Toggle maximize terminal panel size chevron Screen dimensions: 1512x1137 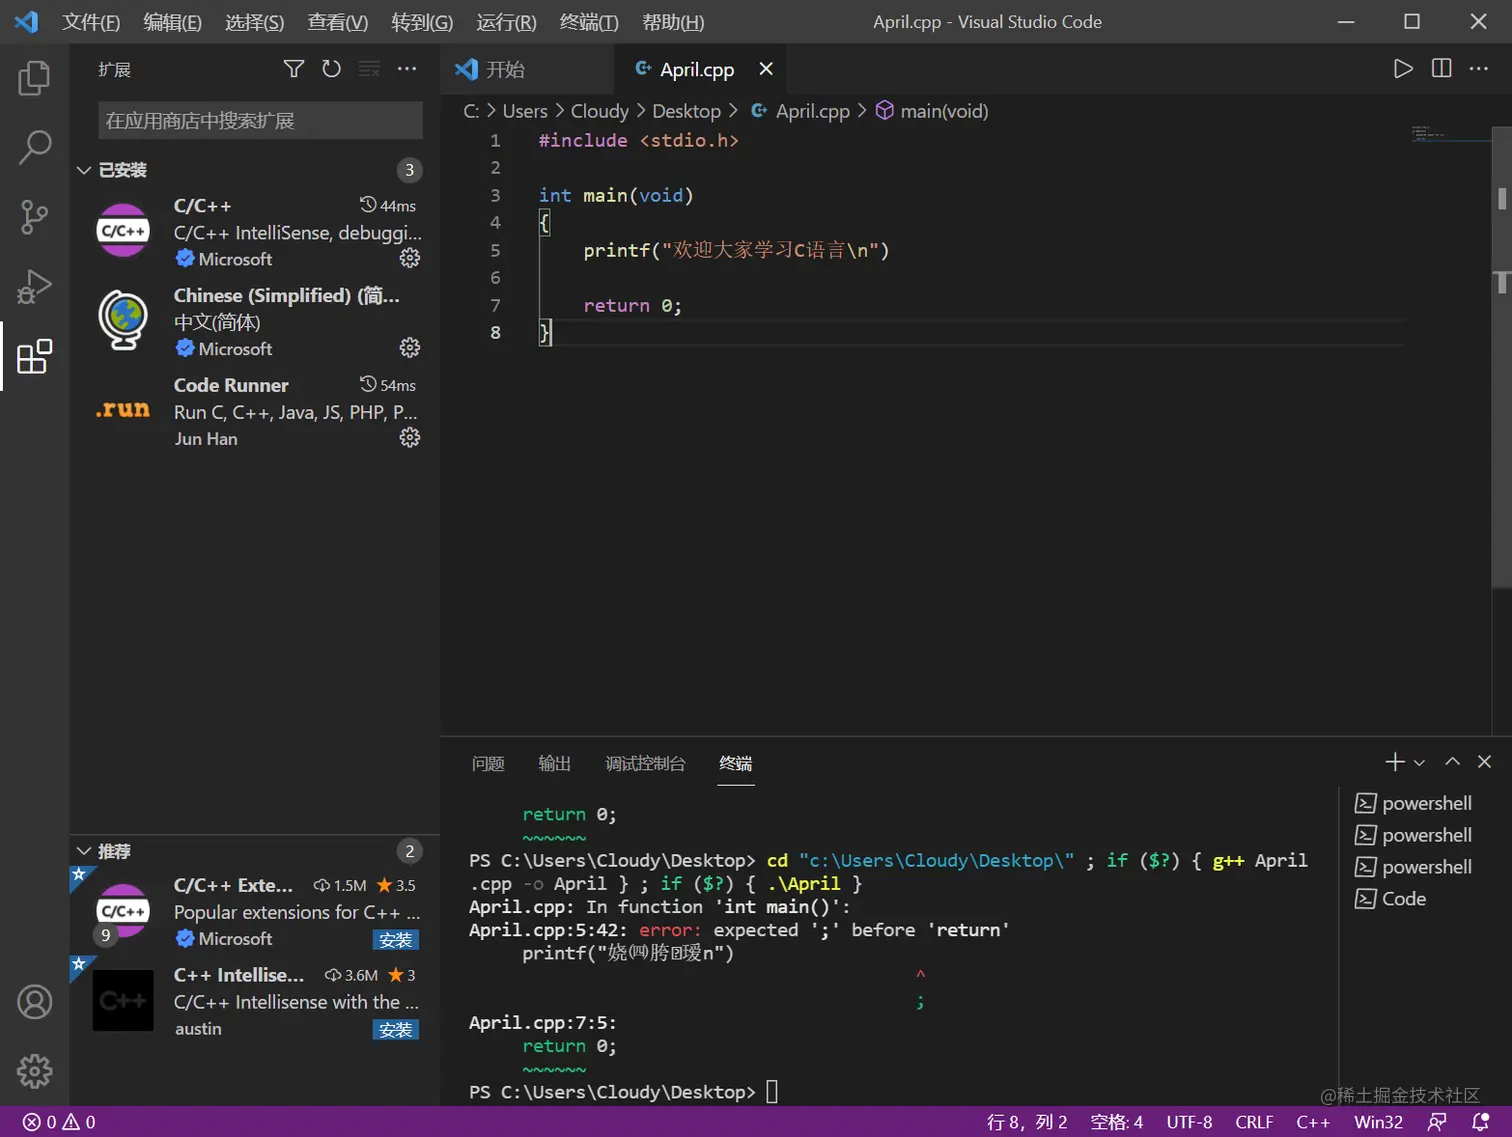1452,762
